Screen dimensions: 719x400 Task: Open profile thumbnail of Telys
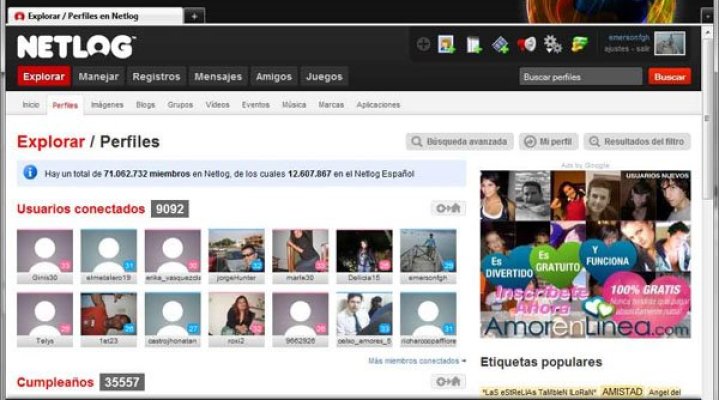point(45,314)
